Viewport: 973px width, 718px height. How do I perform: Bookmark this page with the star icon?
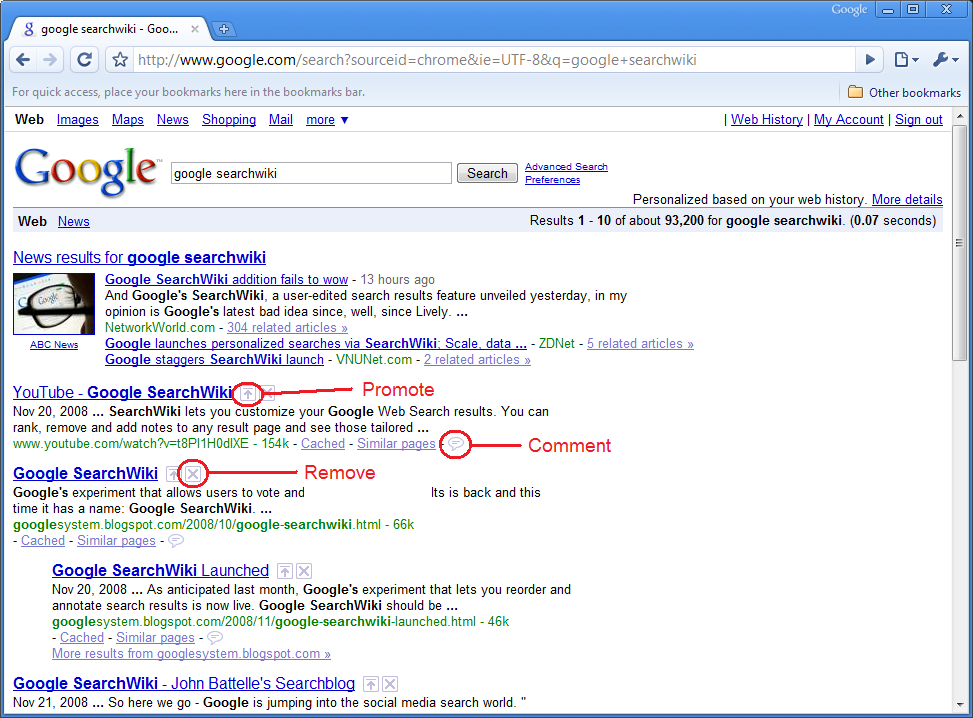[120, 60]
